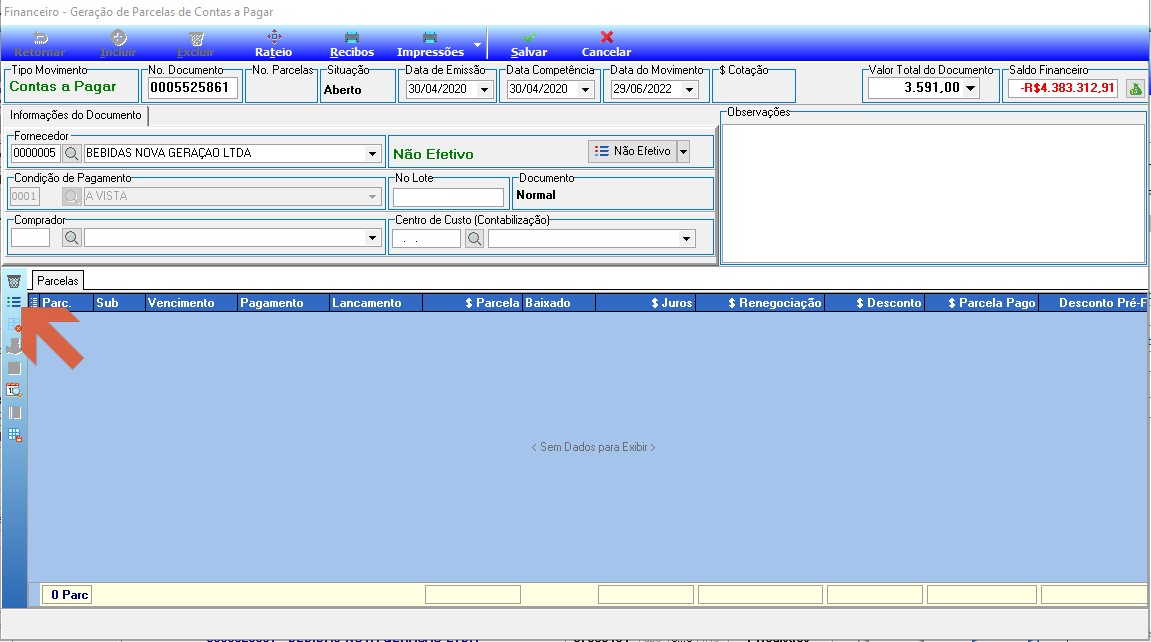
Task: Click the $ Juros column header
Action: pos(646,302)
